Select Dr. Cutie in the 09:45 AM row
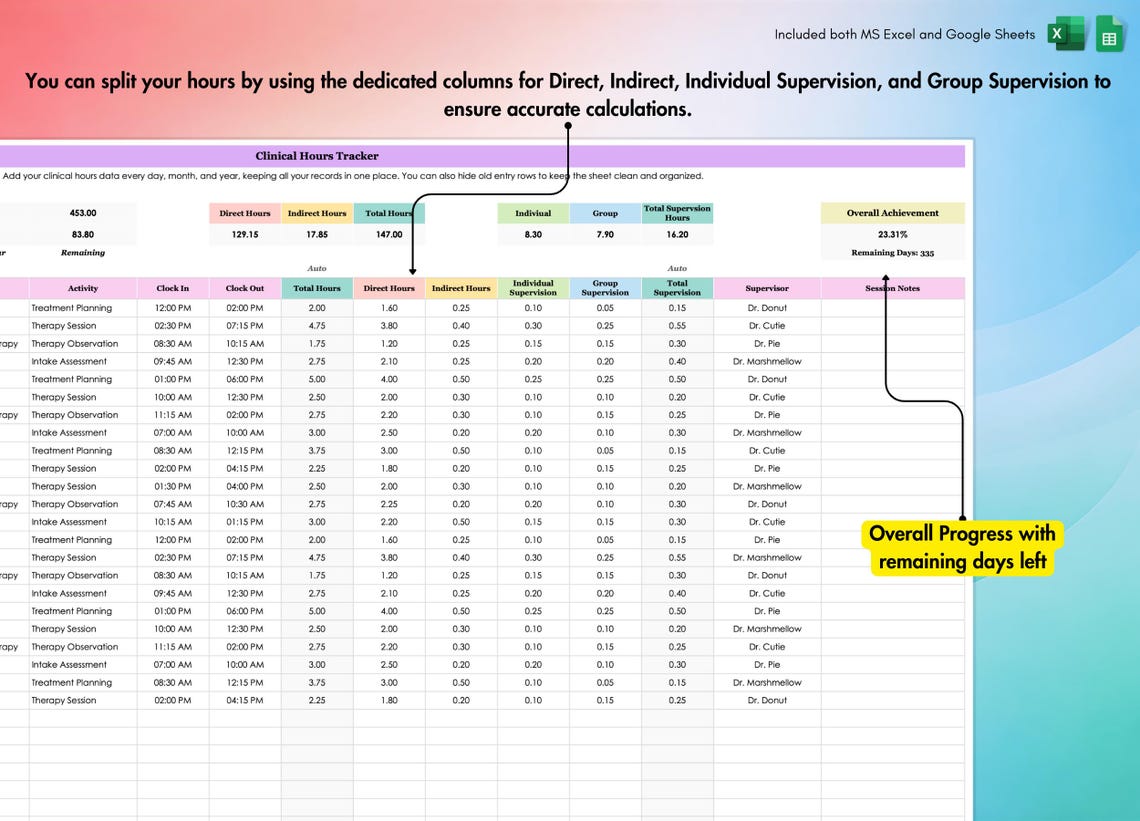The height and width of the screenshot is (821, 1140). 767,593
